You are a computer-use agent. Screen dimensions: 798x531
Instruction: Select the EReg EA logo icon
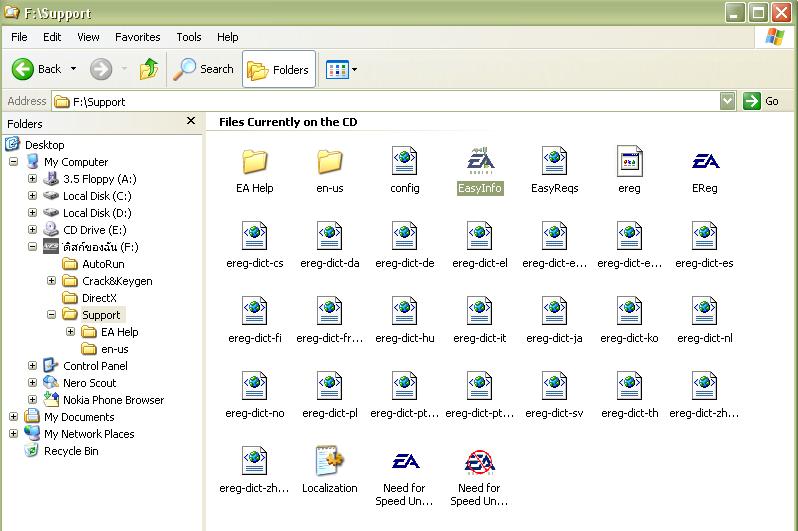click(705, 161)
